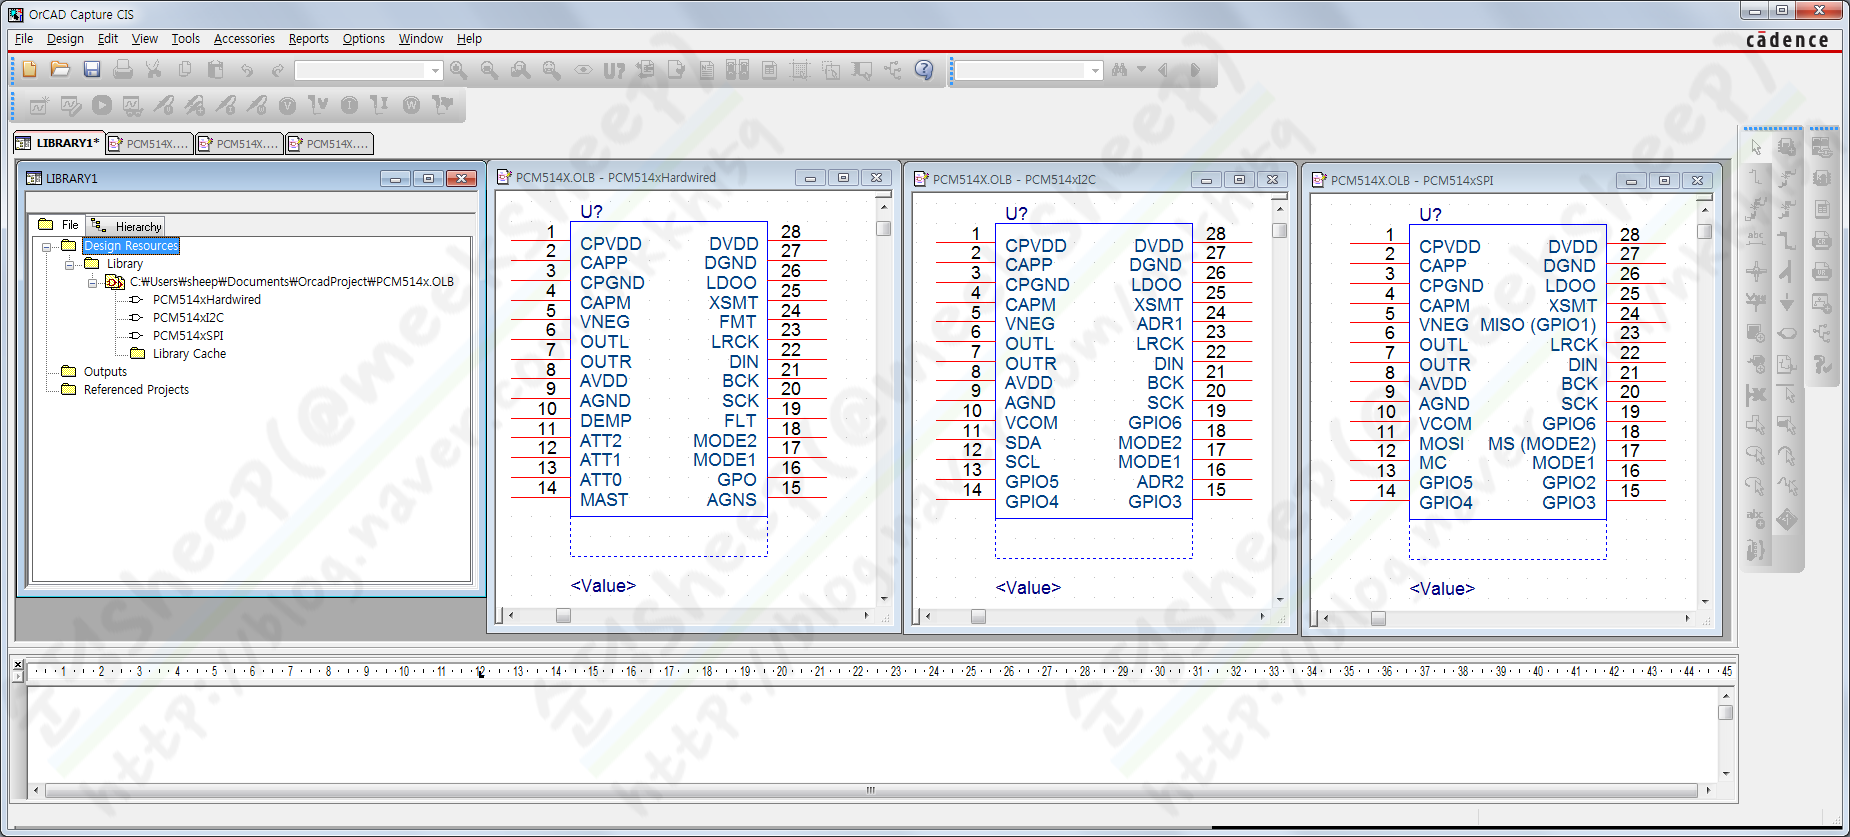
Task: Click the Zoom to Region icon
Action: [520, 70]
